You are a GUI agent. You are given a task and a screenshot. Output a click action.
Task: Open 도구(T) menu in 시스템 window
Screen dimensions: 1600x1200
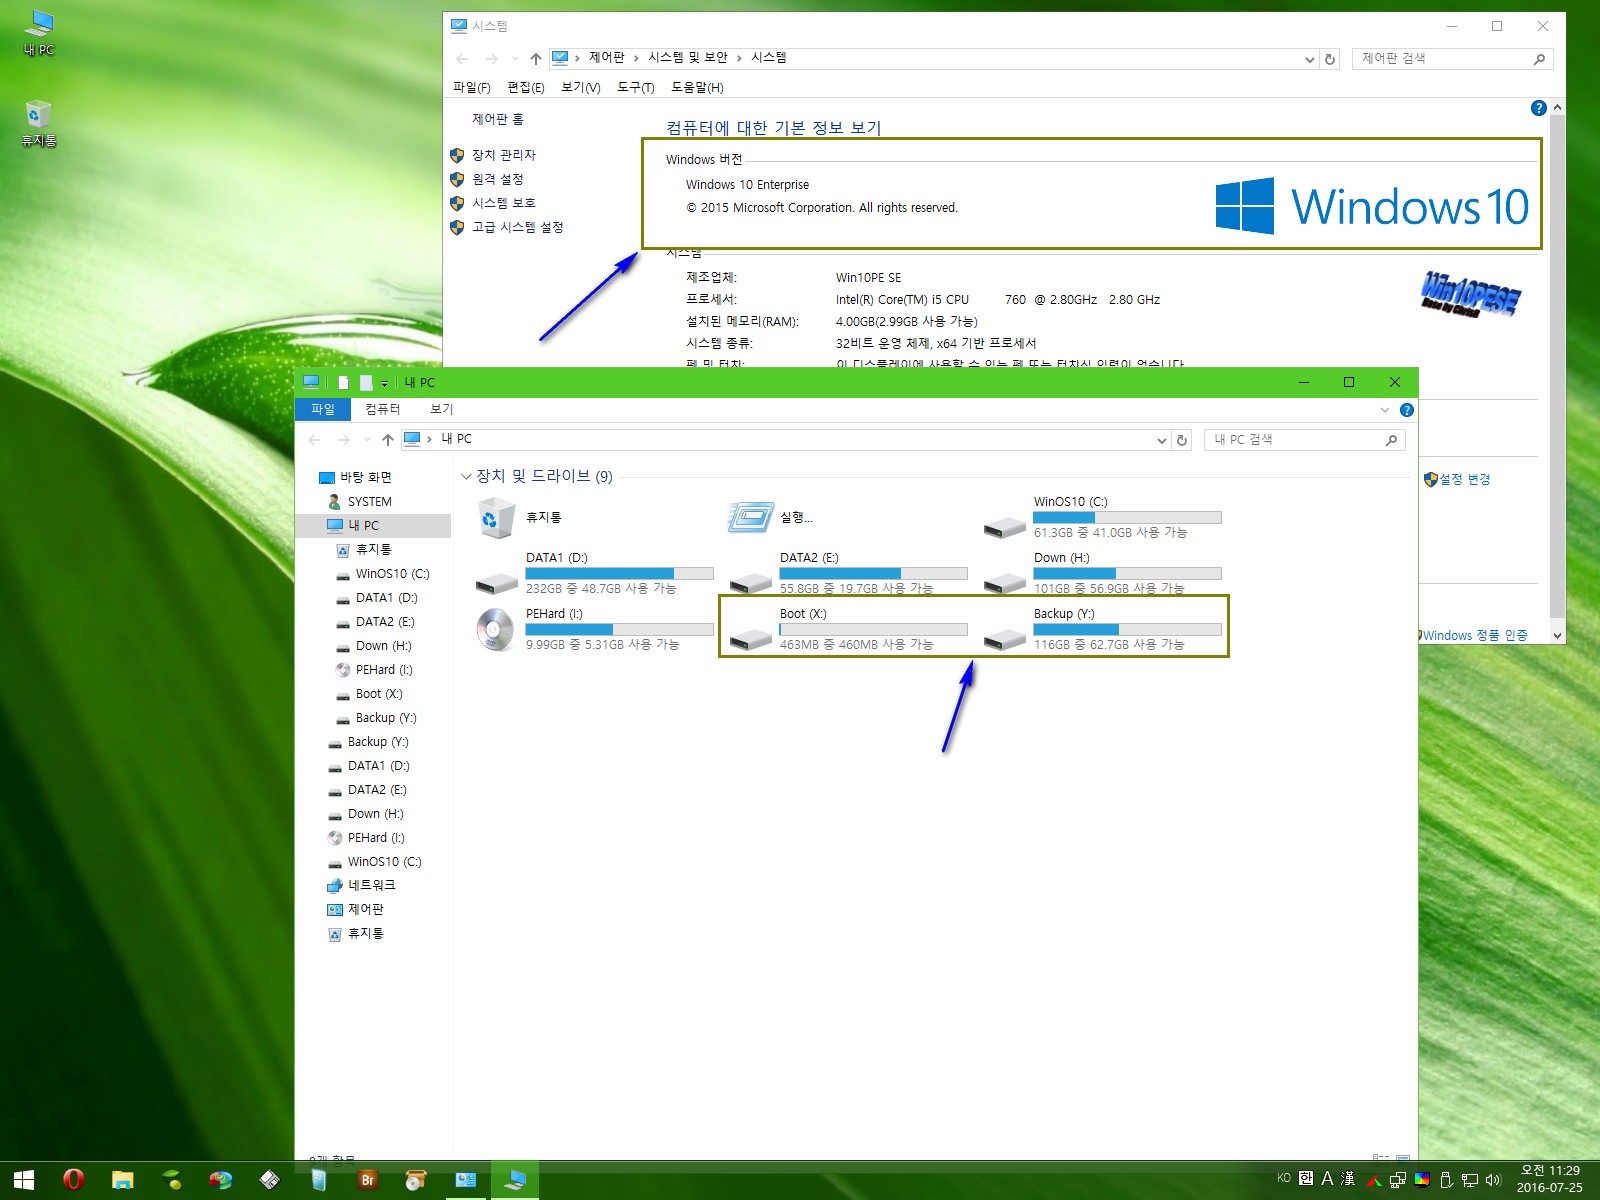pos(635,87)
